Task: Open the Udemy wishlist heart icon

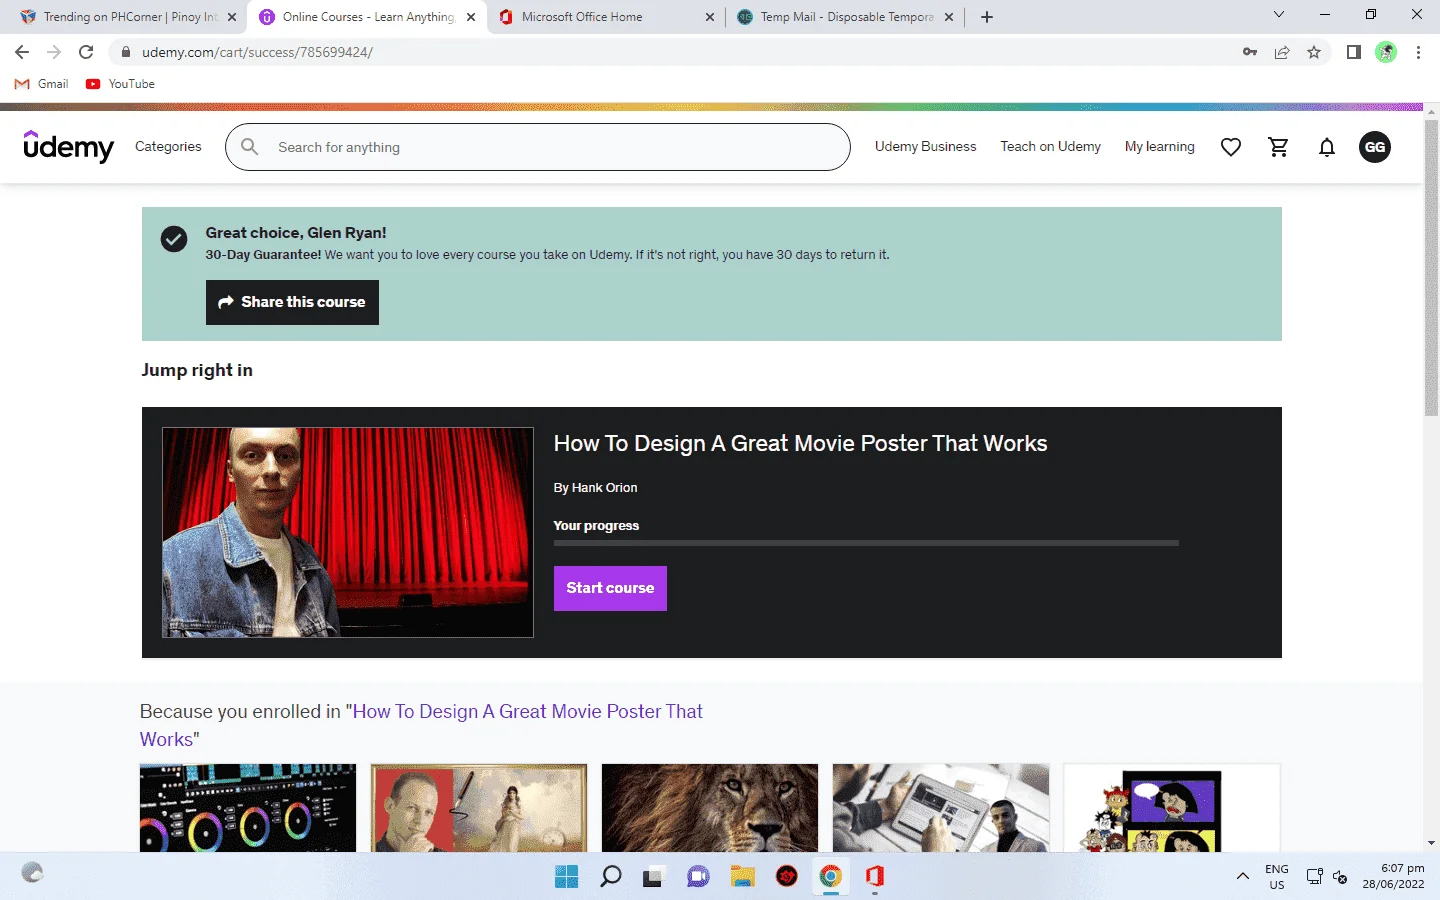Action: point(1231,147)
